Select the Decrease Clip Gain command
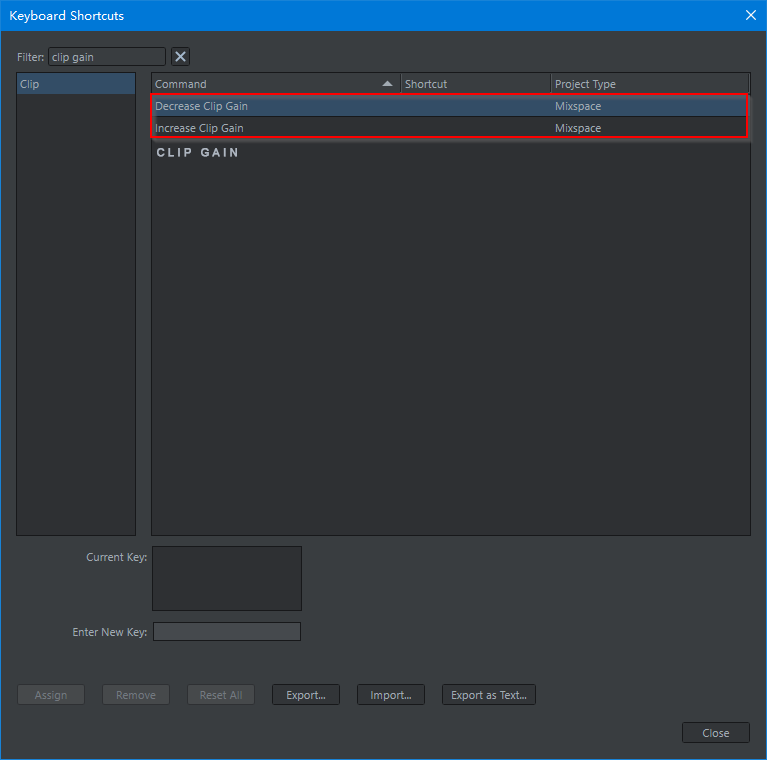Viewport: 767px width, 760px height. [202, 106]
